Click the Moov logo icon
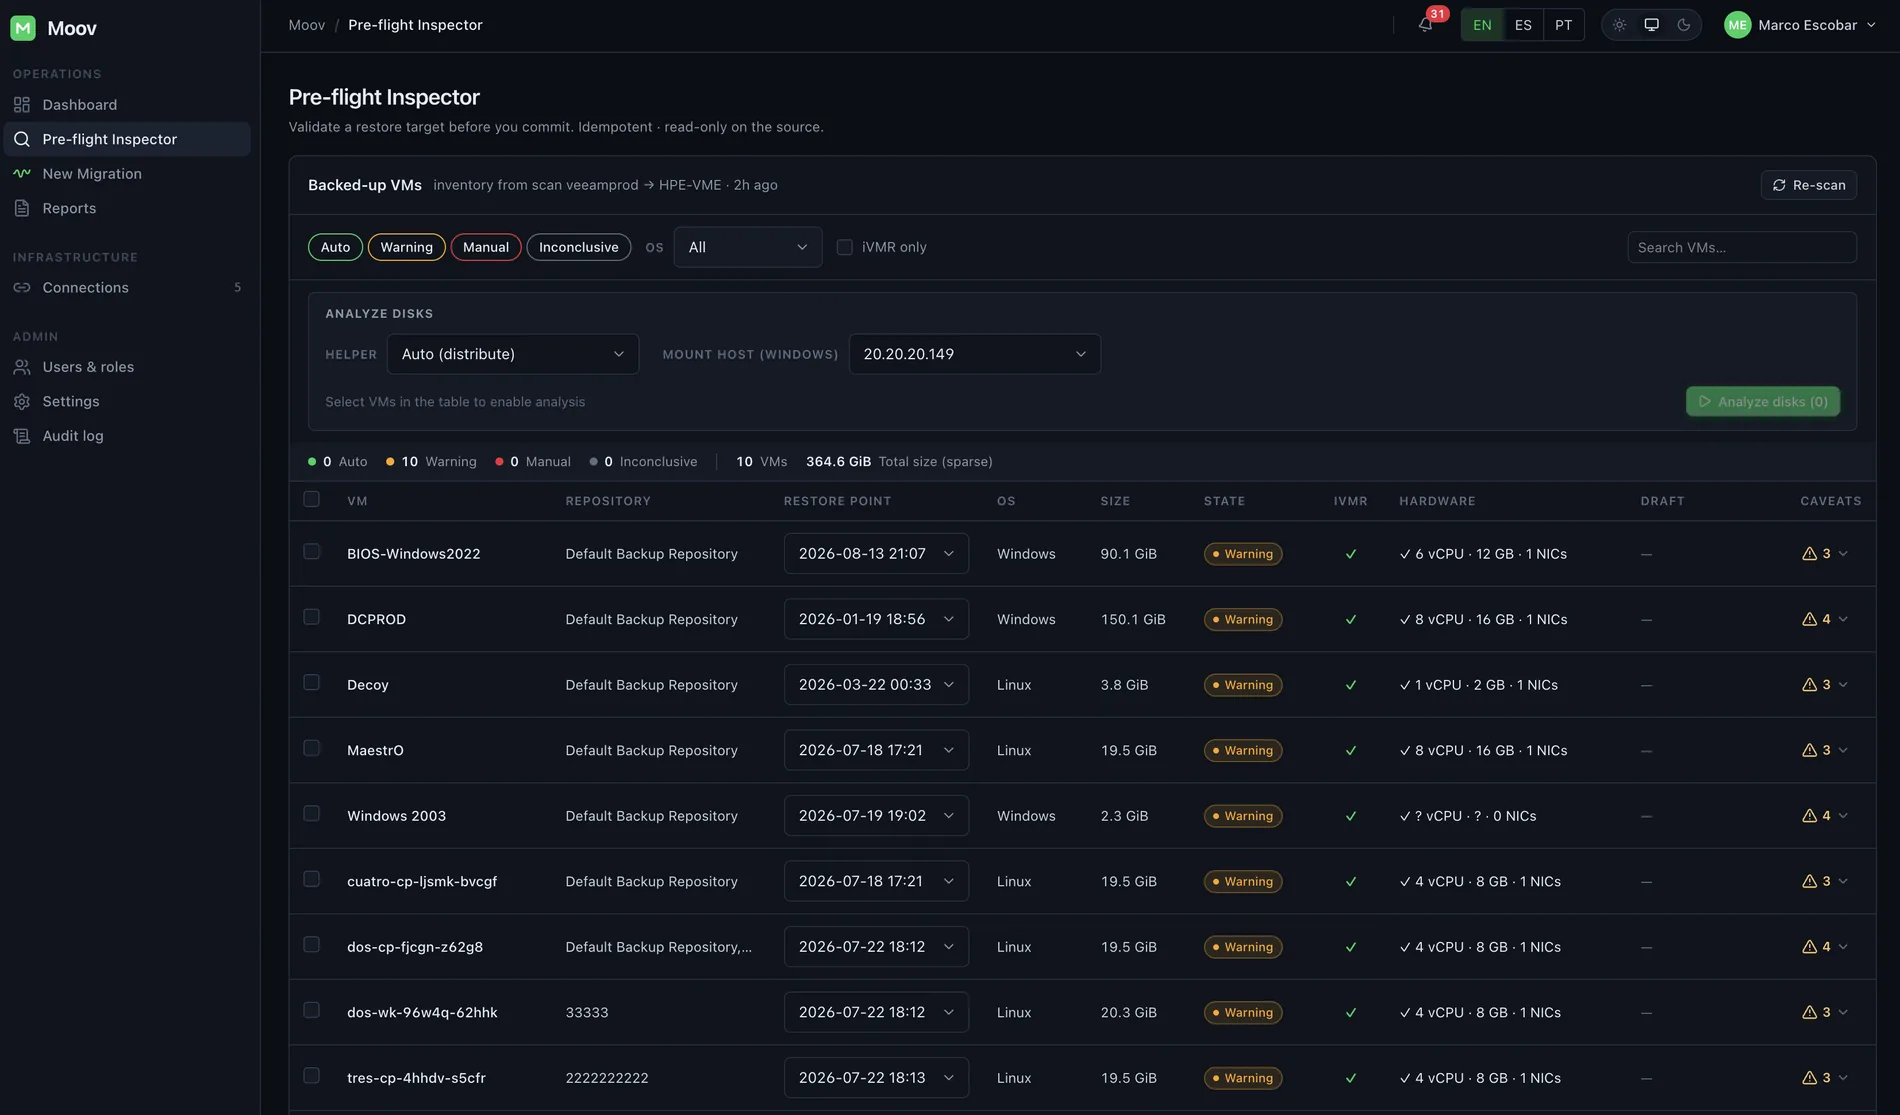The image size is (1900, 1115). pos(23,28)
